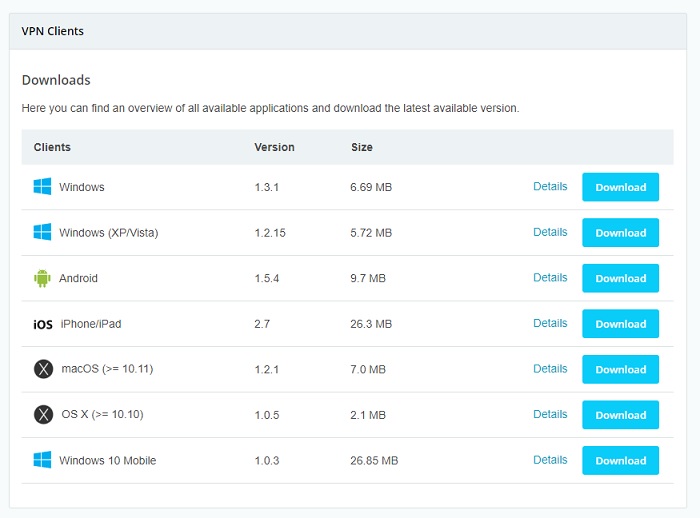Click version number 1.2.15
The width and height of the screenshot is (700, 518).
(x=270, y=233)
